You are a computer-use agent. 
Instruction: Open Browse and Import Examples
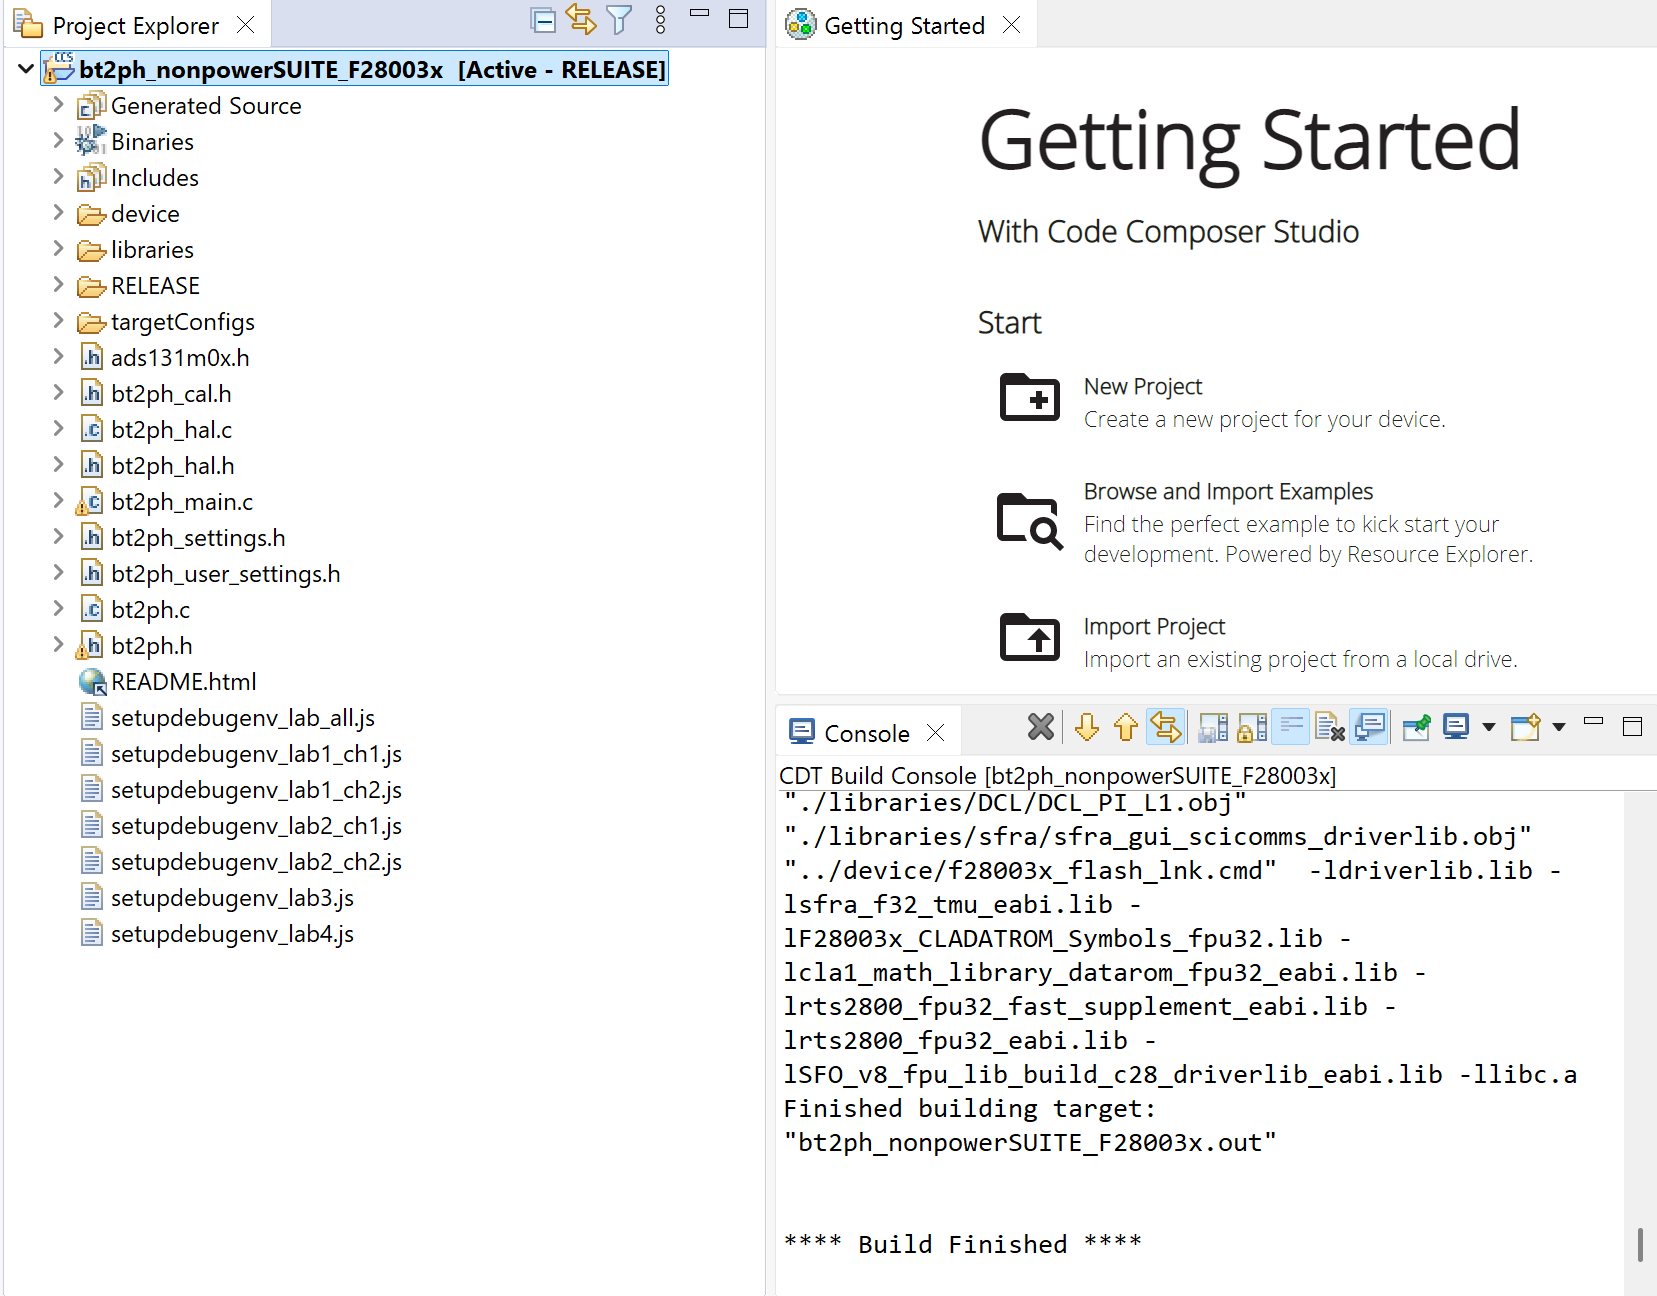click(x=1228, y=491)
